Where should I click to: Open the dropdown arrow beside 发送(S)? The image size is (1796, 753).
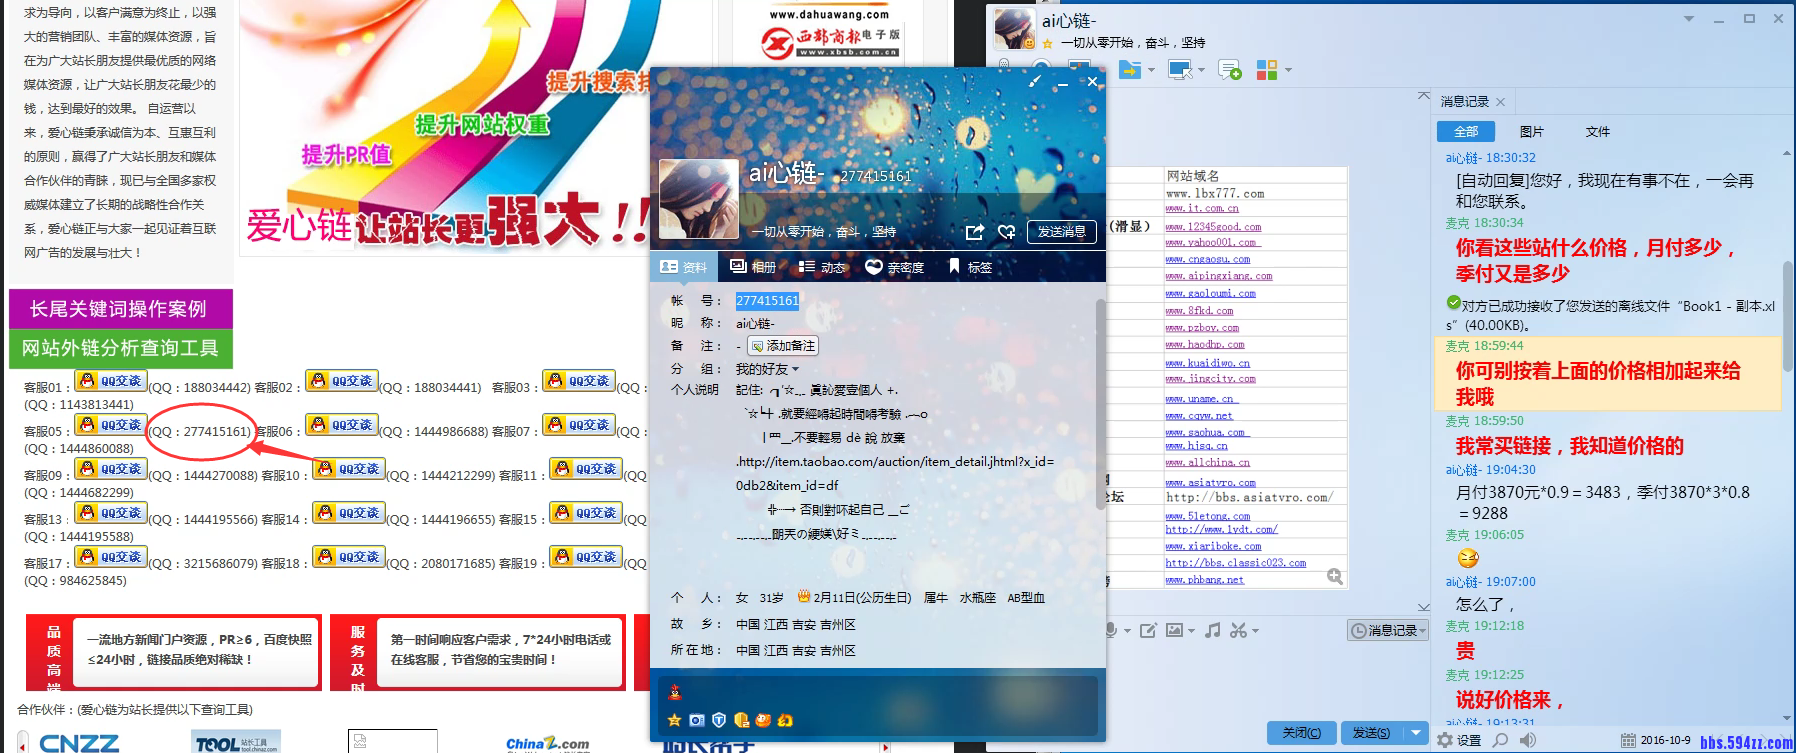pos(1416,732)
